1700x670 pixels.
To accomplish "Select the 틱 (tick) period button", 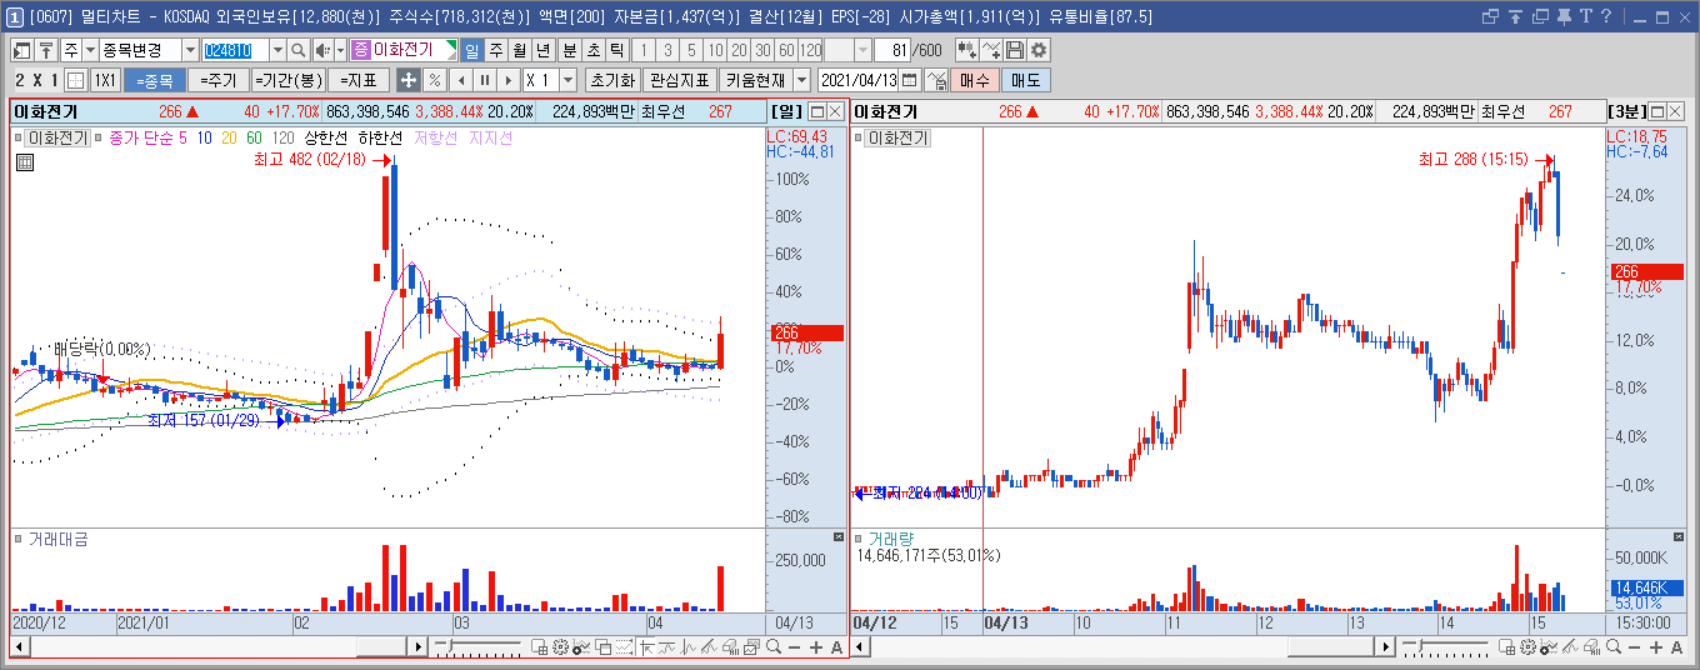I will click(617, 50).
